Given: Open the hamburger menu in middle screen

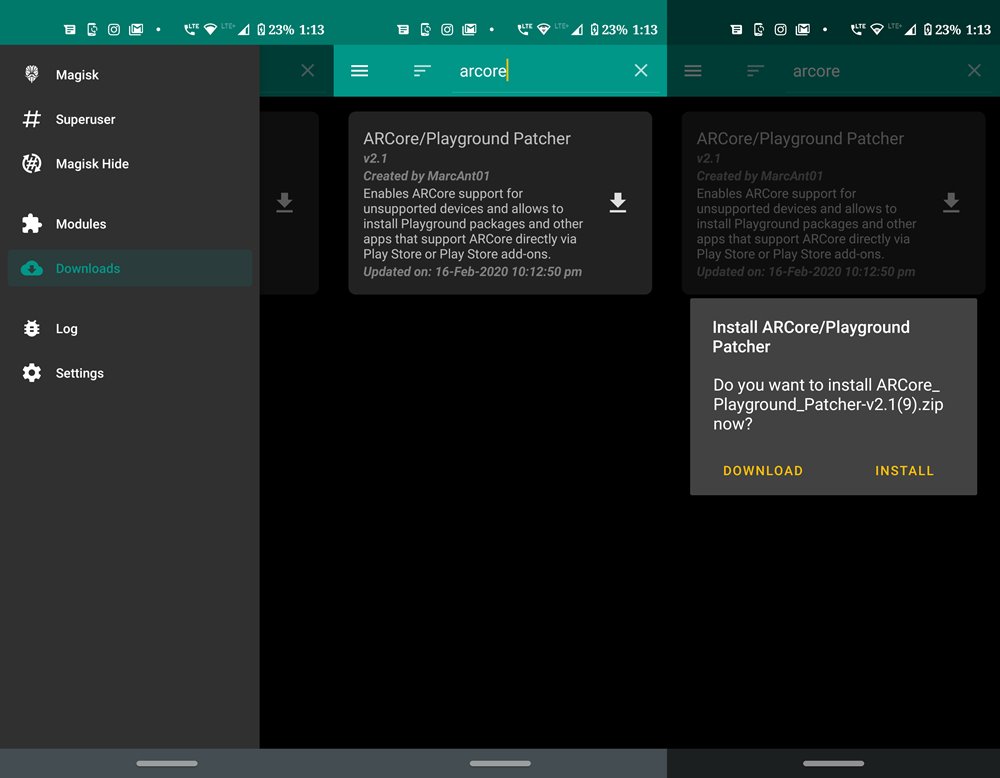Looking at the screenshot, I should (359, 71).
